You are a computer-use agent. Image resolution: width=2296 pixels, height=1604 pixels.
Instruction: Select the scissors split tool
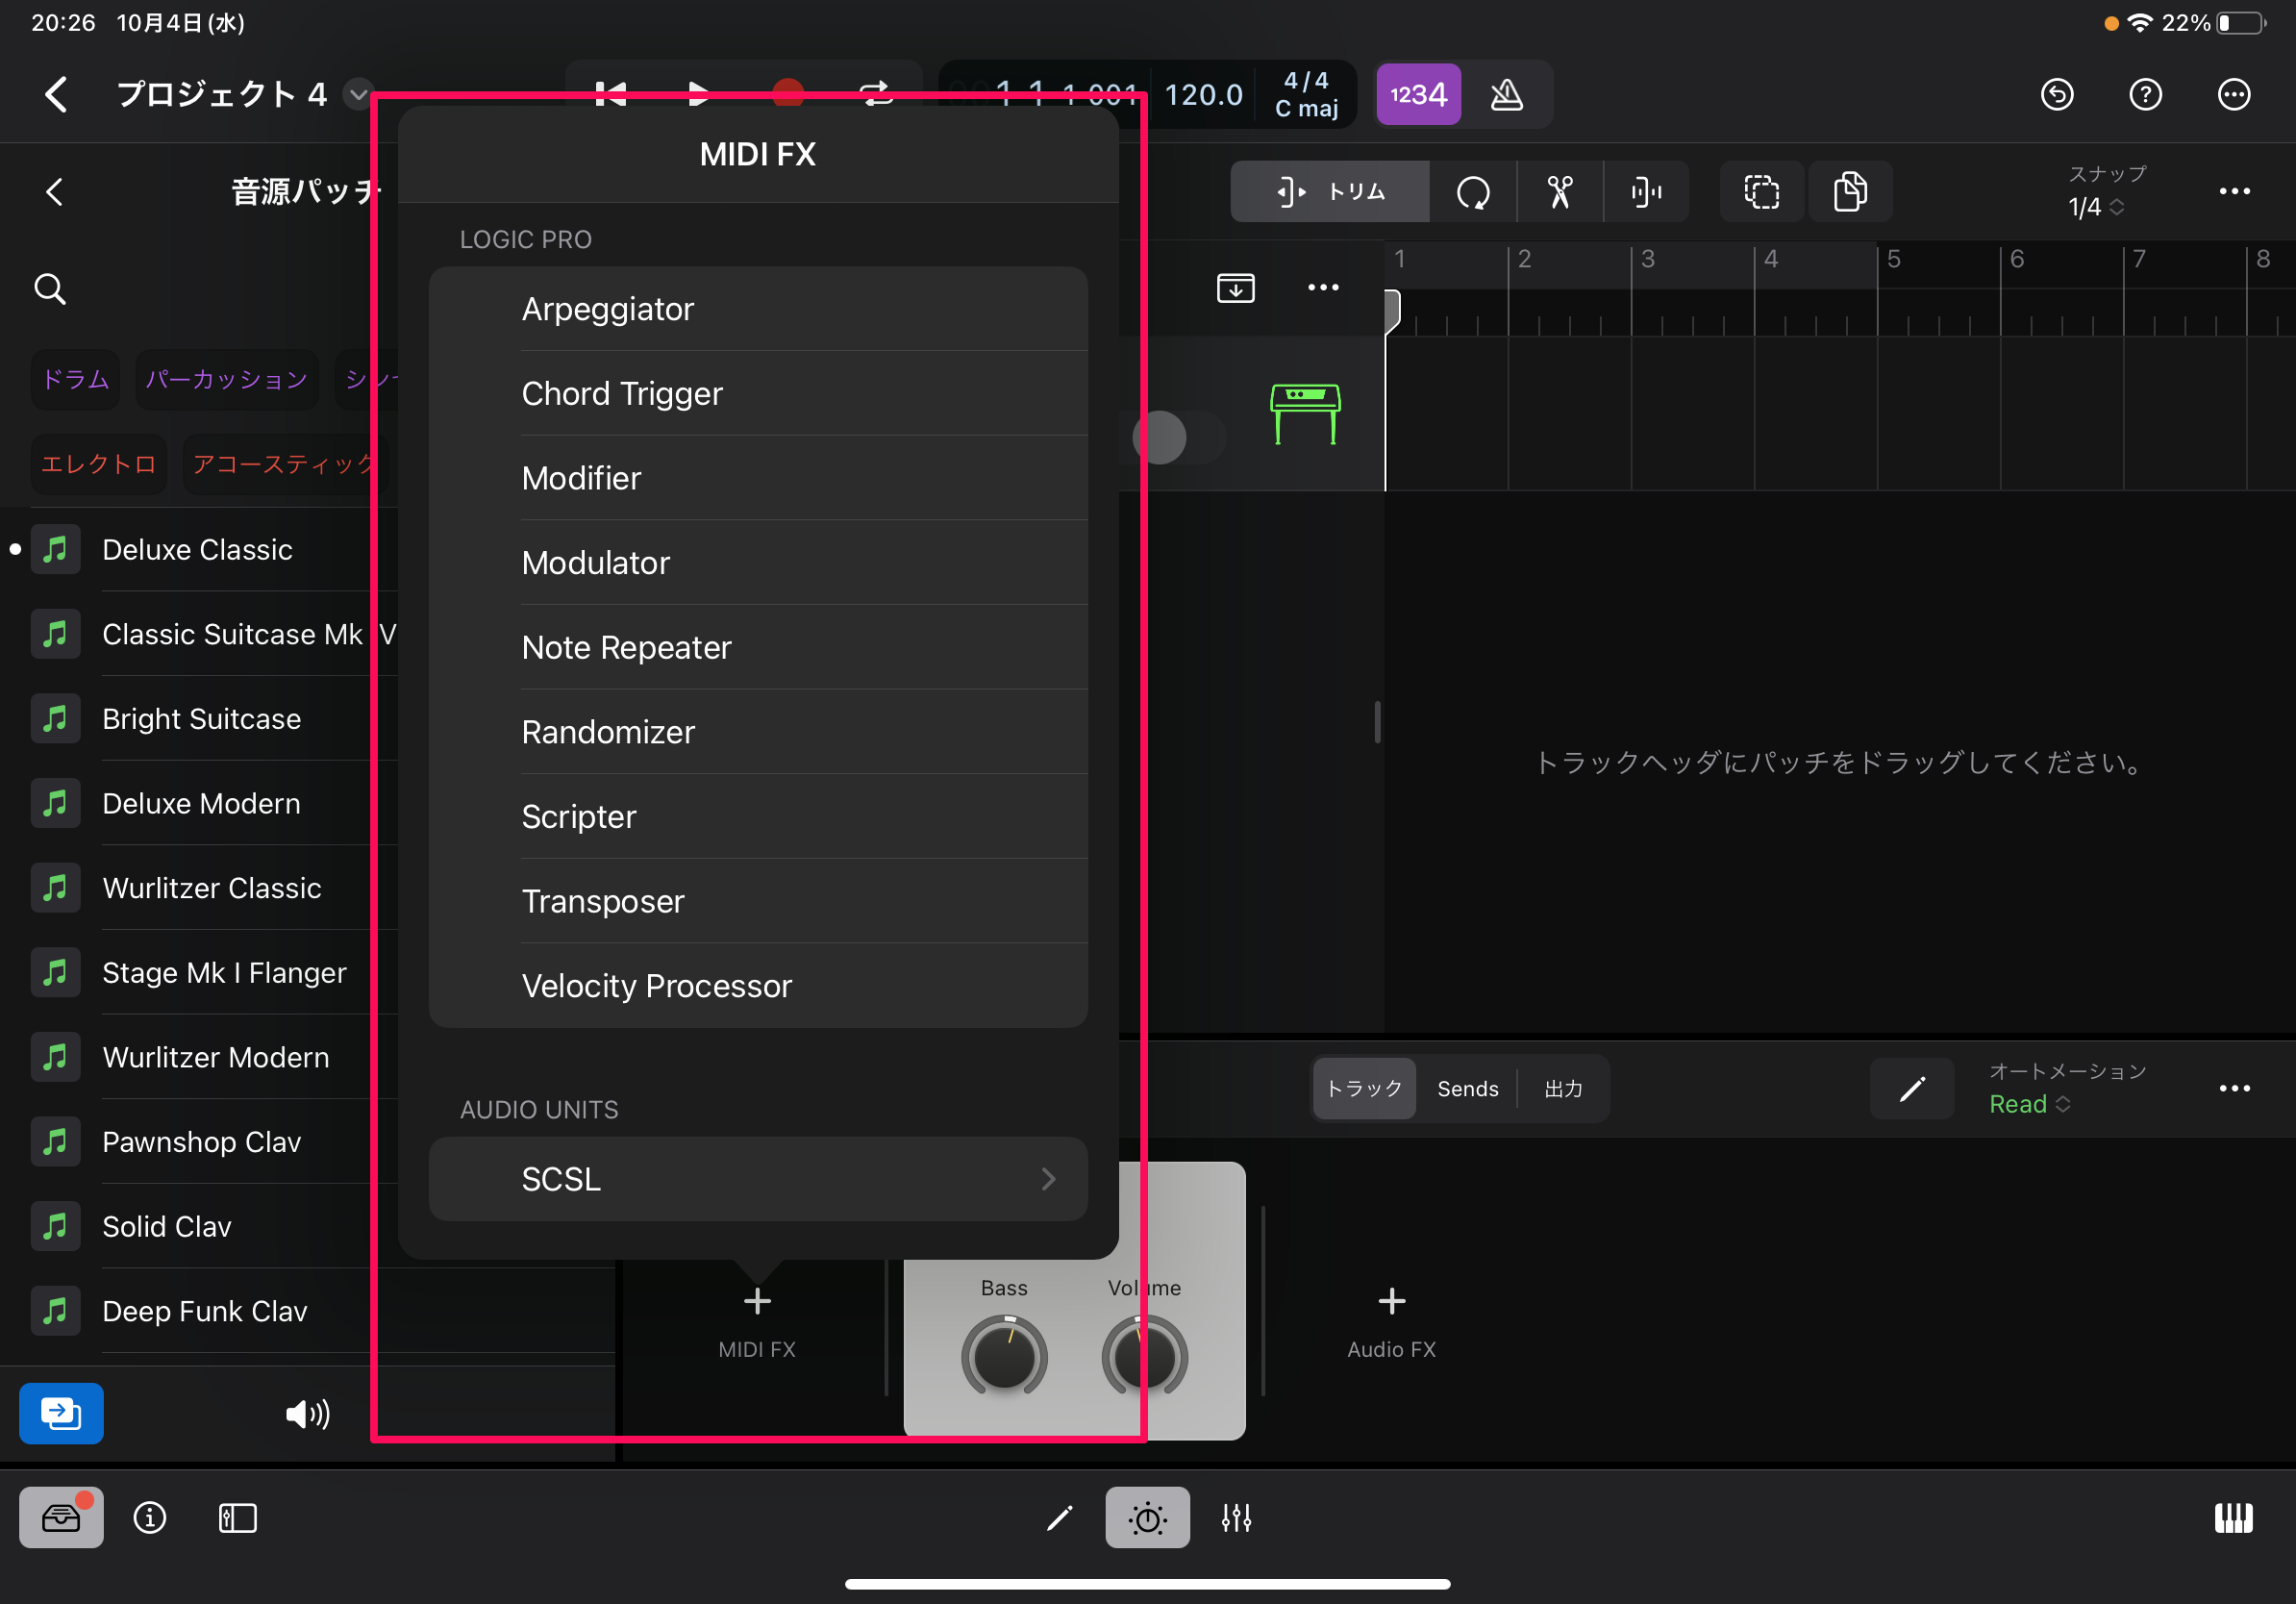[1559, 191]
